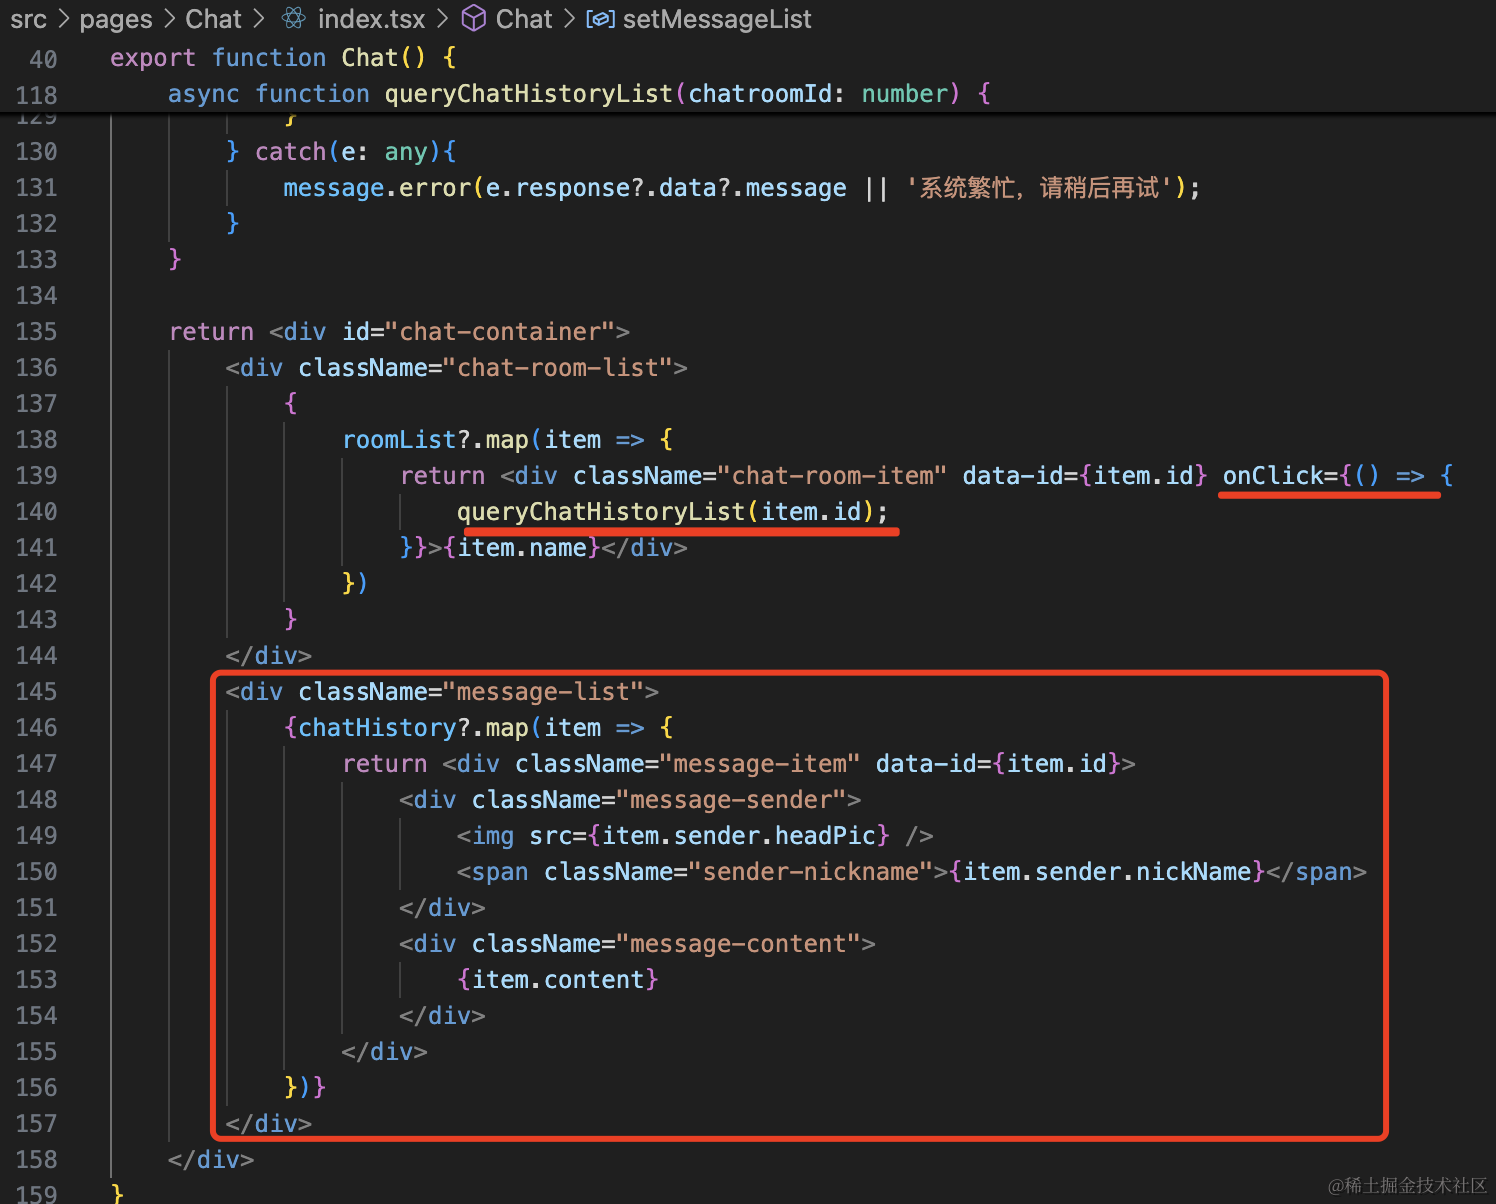
Task: Click the React file icon beside index.tsx
Action: (293, 18)
